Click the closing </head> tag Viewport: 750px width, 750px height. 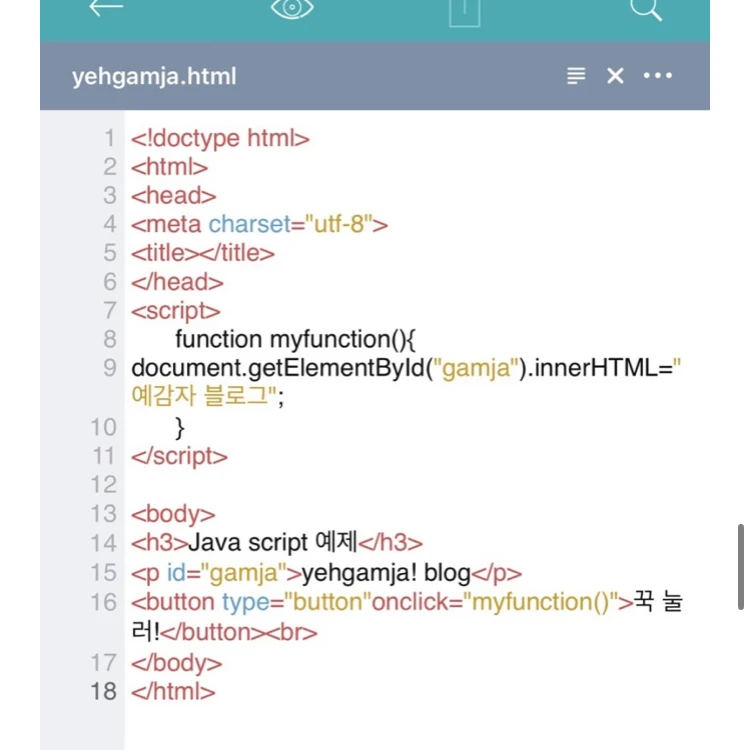pyautogui.click(x=177, y=282)
